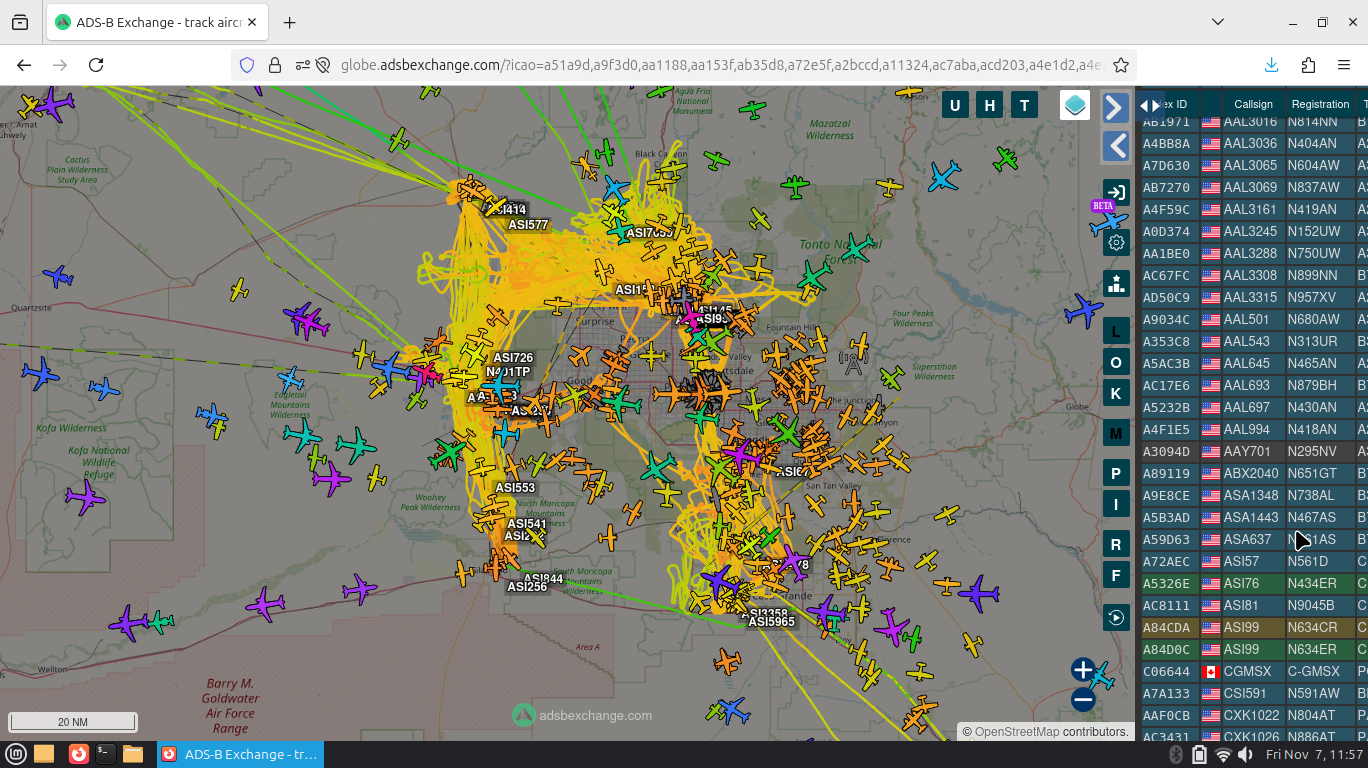Select callsign CXK1022 row
Image resolution: width=1368 pixels, height=768 pixels.
point(1253,715)
